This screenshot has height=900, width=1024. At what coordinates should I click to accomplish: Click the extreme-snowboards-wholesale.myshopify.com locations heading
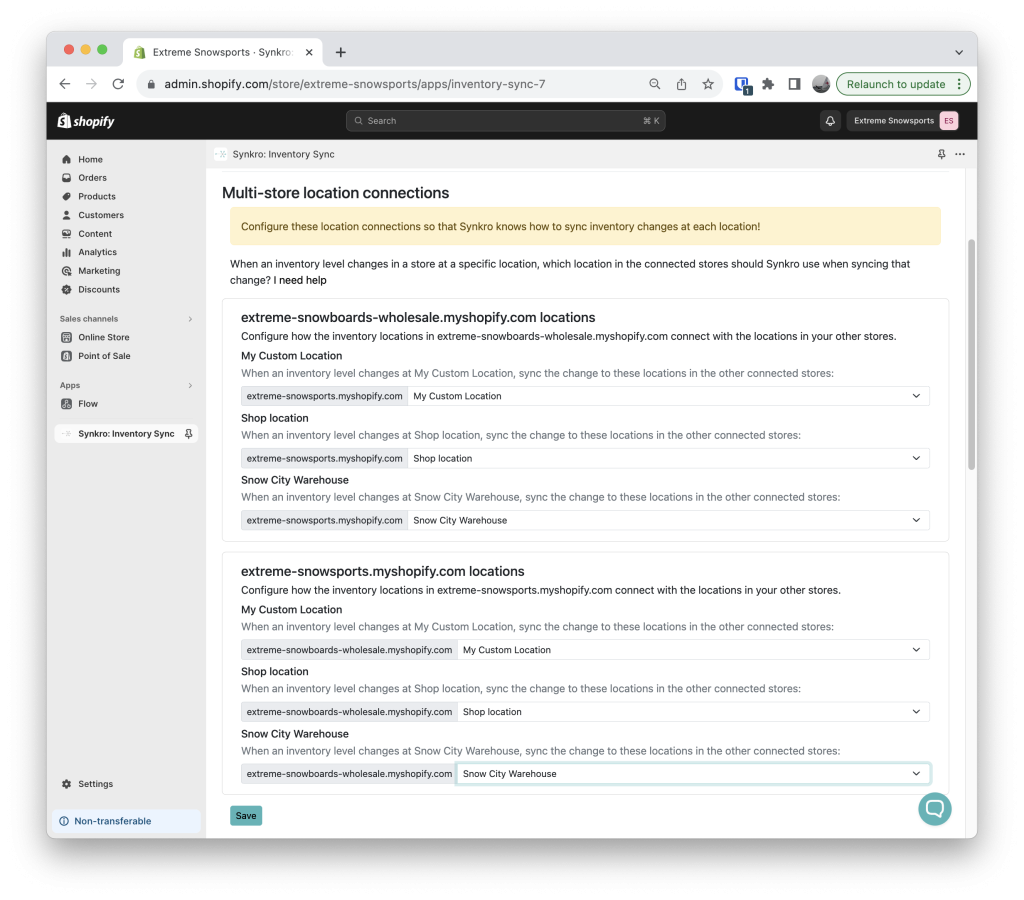418,317
